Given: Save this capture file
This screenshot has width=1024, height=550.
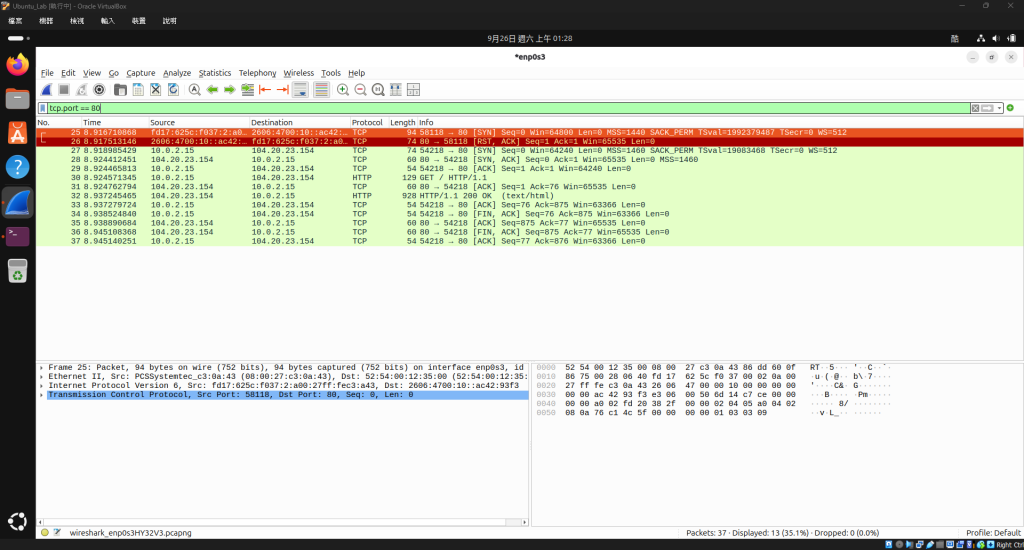Looking at the screenshot, I should (138, 89).
